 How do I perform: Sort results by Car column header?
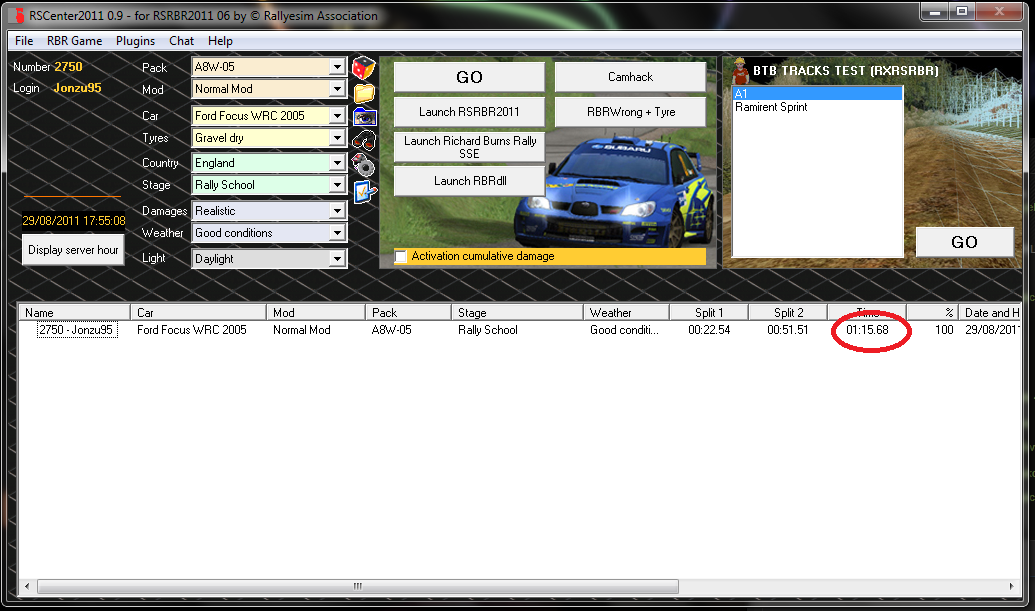[198, 313]
